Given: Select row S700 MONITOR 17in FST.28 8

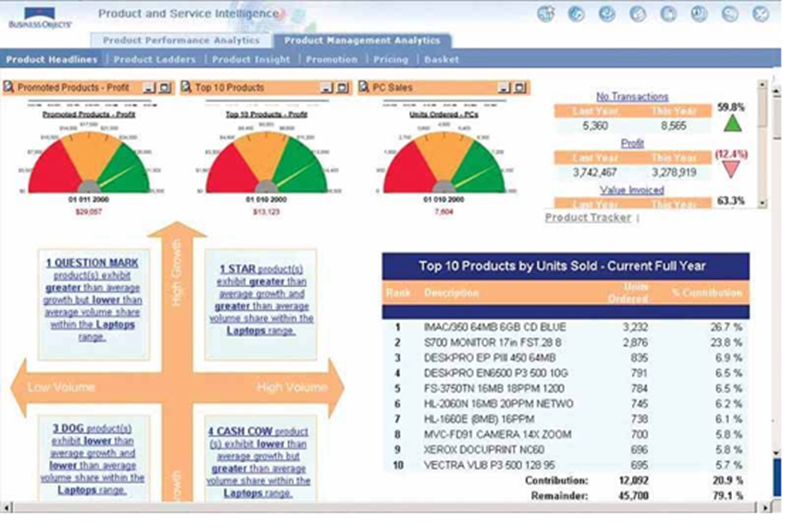Looking at the screenshot, I should click(x=566, y=343).
